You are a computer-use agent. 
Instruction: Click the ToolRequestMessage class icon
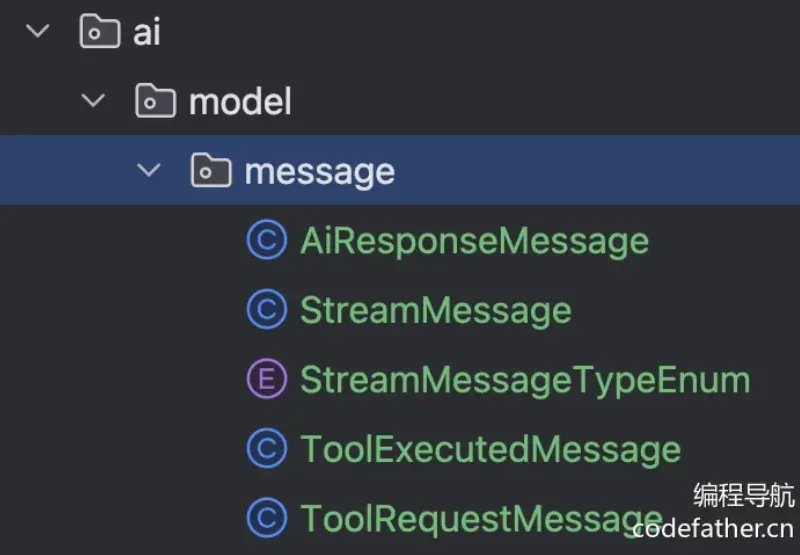click(267, 518)
